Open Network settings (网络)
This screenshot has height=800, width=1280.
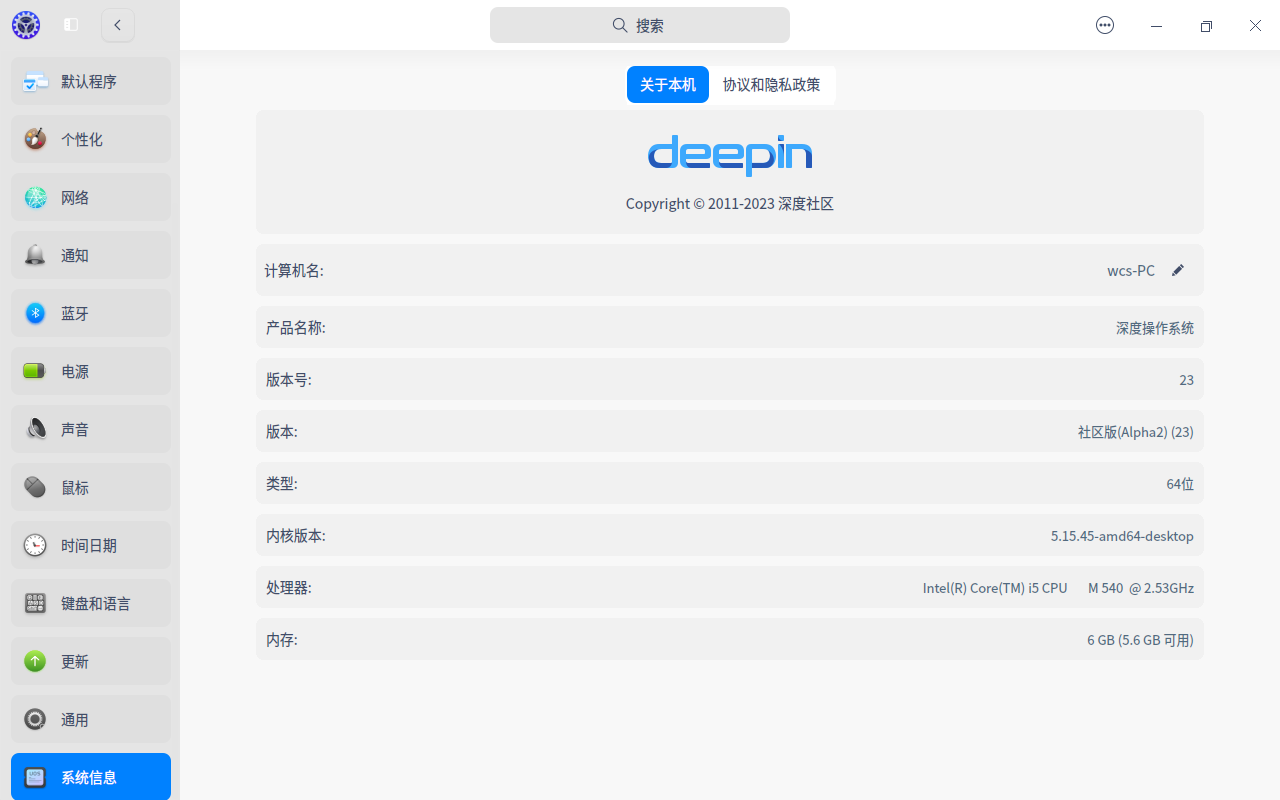pyautogui.click(x=90, y=197)
